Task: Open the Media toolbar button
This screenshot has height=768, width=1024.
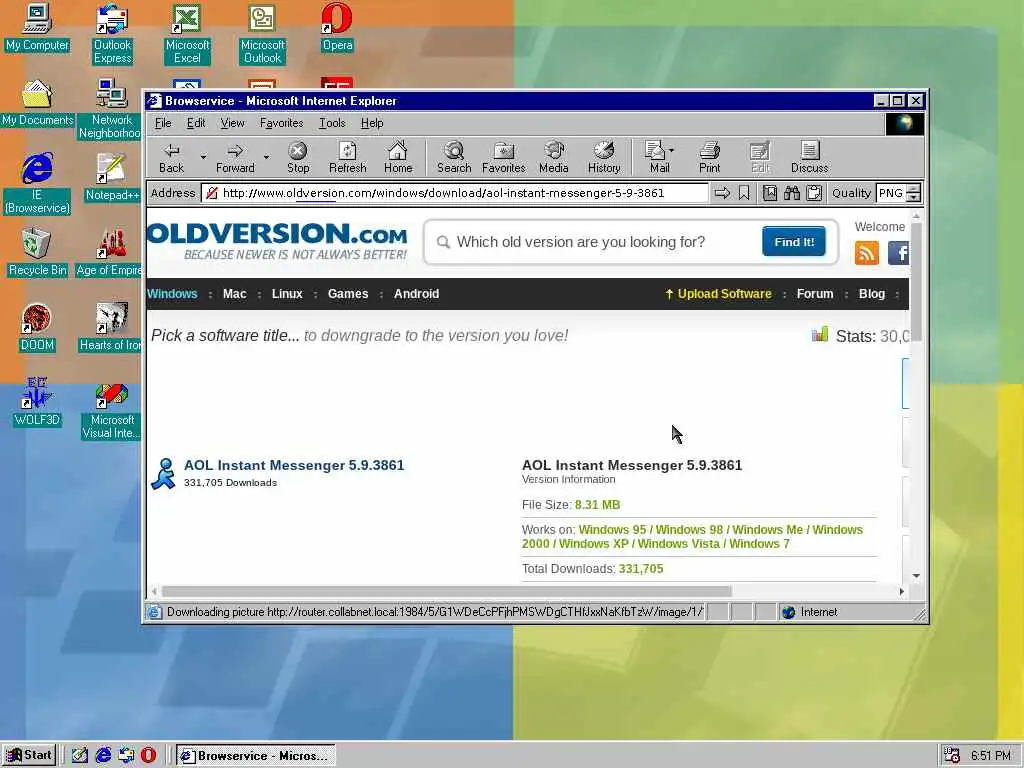Action: click(554, 157)
